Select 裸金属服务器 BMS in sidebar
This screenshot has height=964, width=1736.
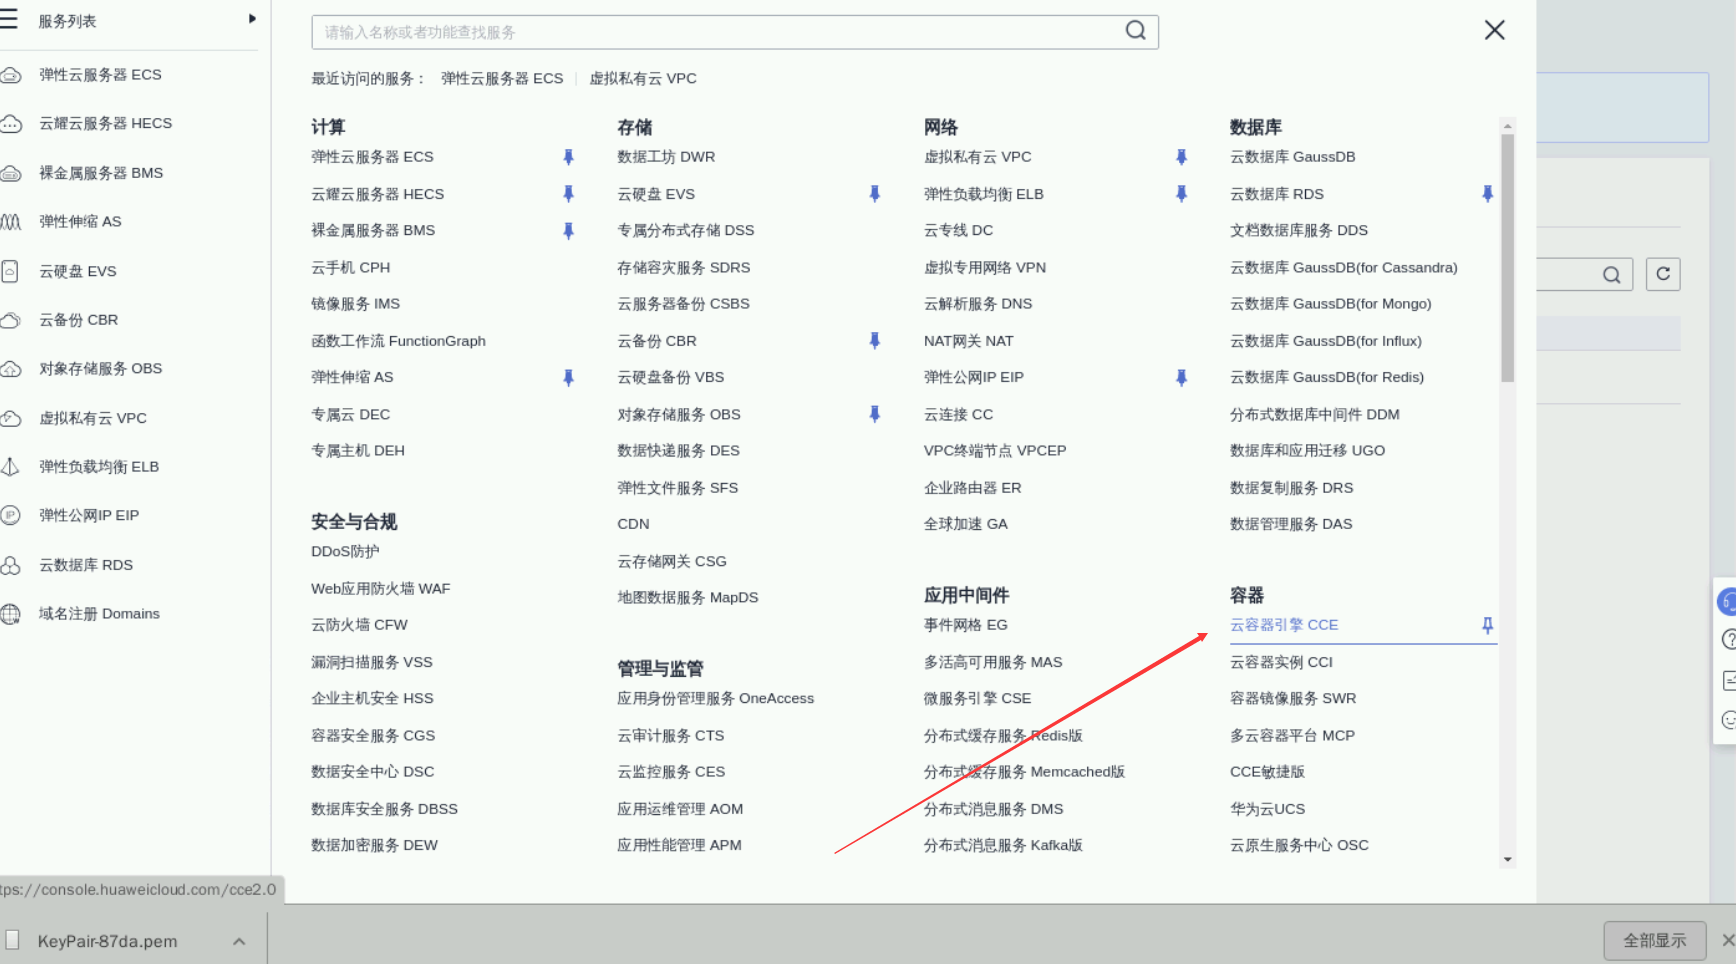[x=101, y=173]
